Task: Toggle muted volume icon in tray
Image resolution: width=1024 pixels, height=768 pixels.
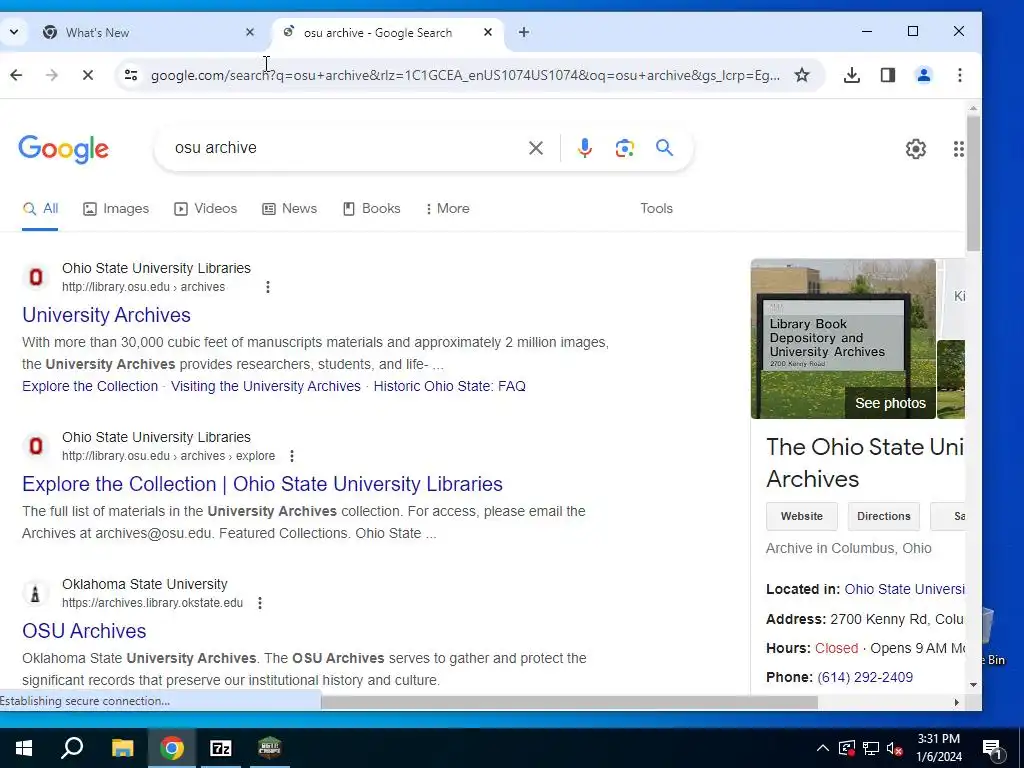Action: (895, 748)
